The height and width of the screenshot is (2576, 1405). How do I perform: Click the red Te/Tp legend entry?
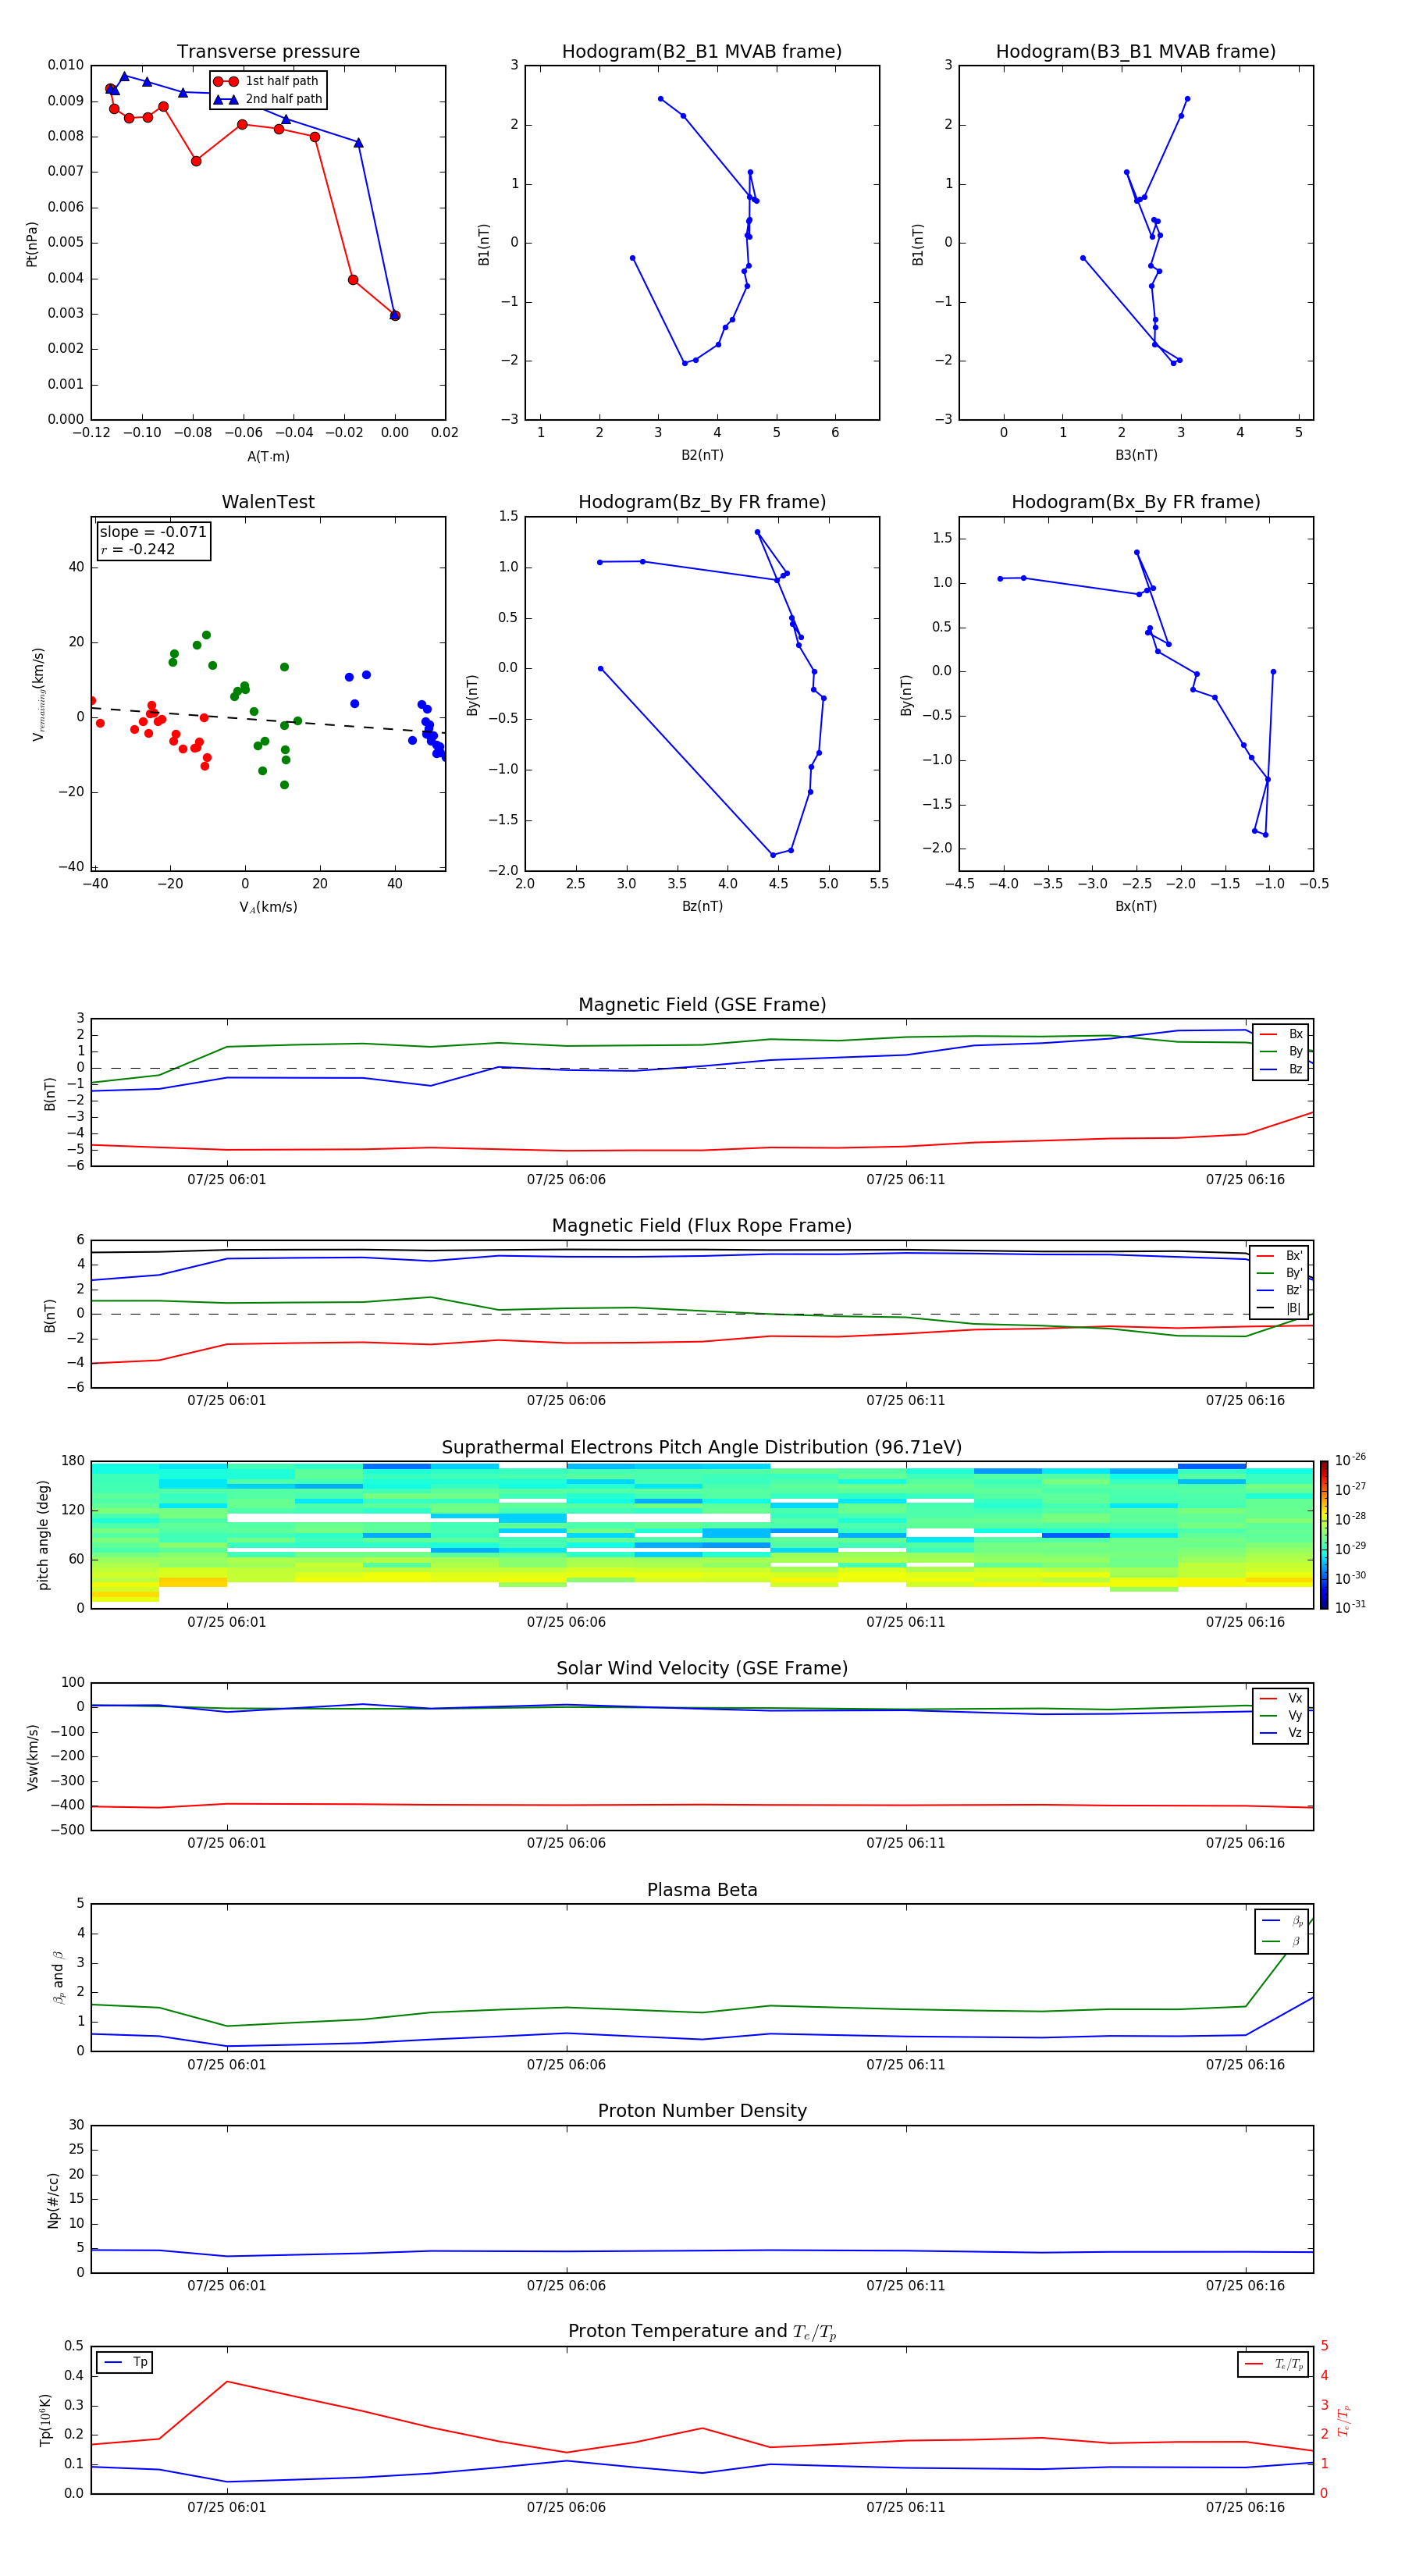(1274, 2364)
